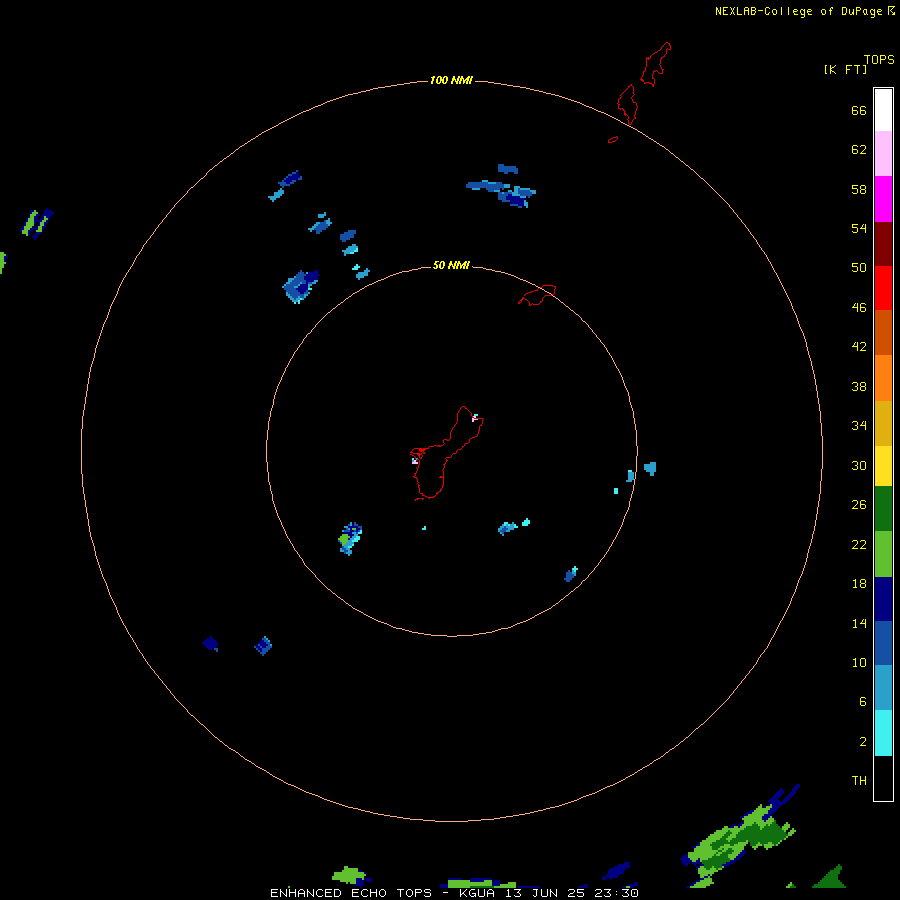The width and height of the screenshot is (900, 900).
Task: Click the 38 value on the legend
Action: 859,386
